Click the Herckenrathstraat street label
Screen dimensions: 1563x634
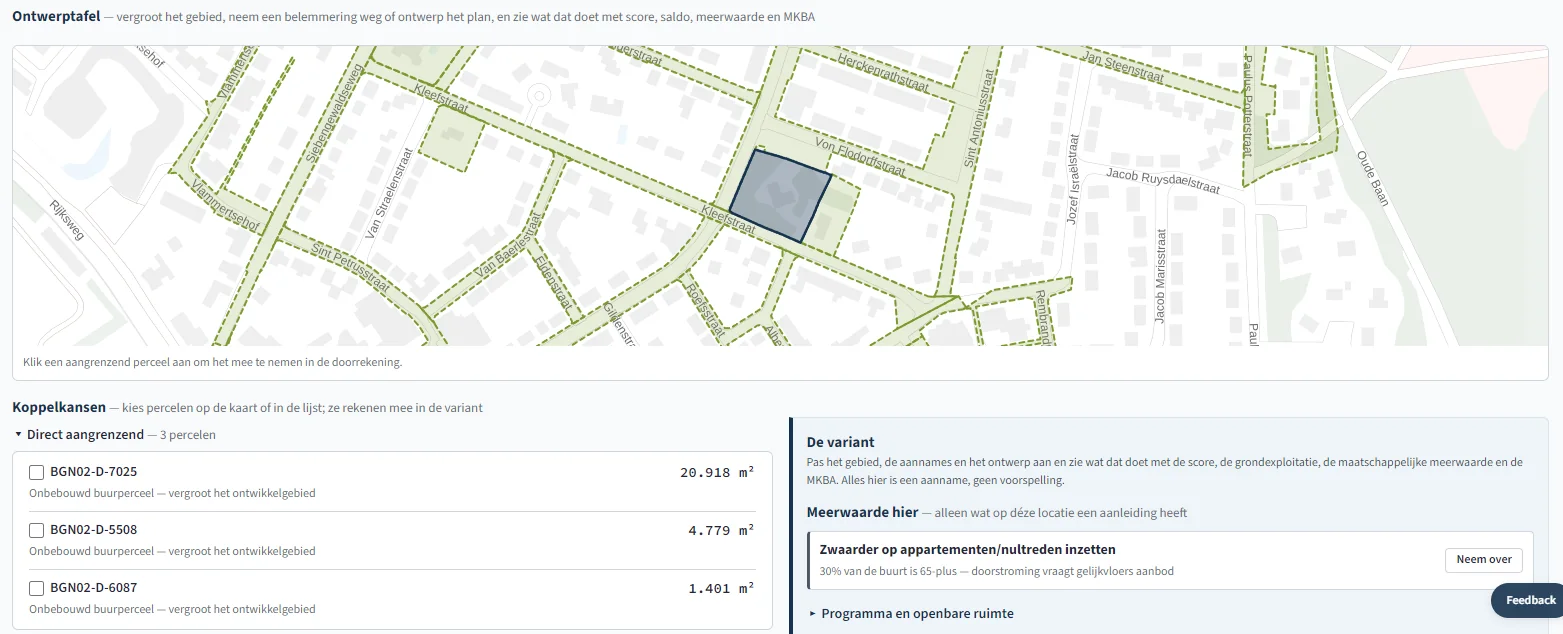click(x=881, y=72)
